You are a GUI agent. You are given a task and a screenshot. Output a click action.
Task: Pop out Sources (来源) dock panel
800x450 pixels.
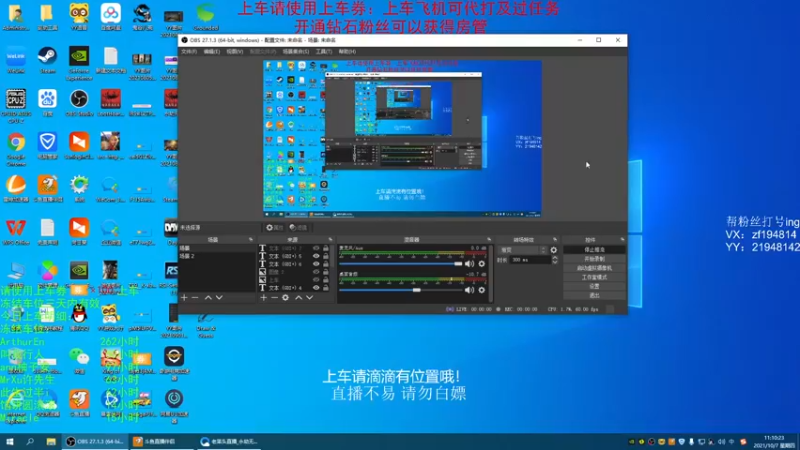click(330, 239)
